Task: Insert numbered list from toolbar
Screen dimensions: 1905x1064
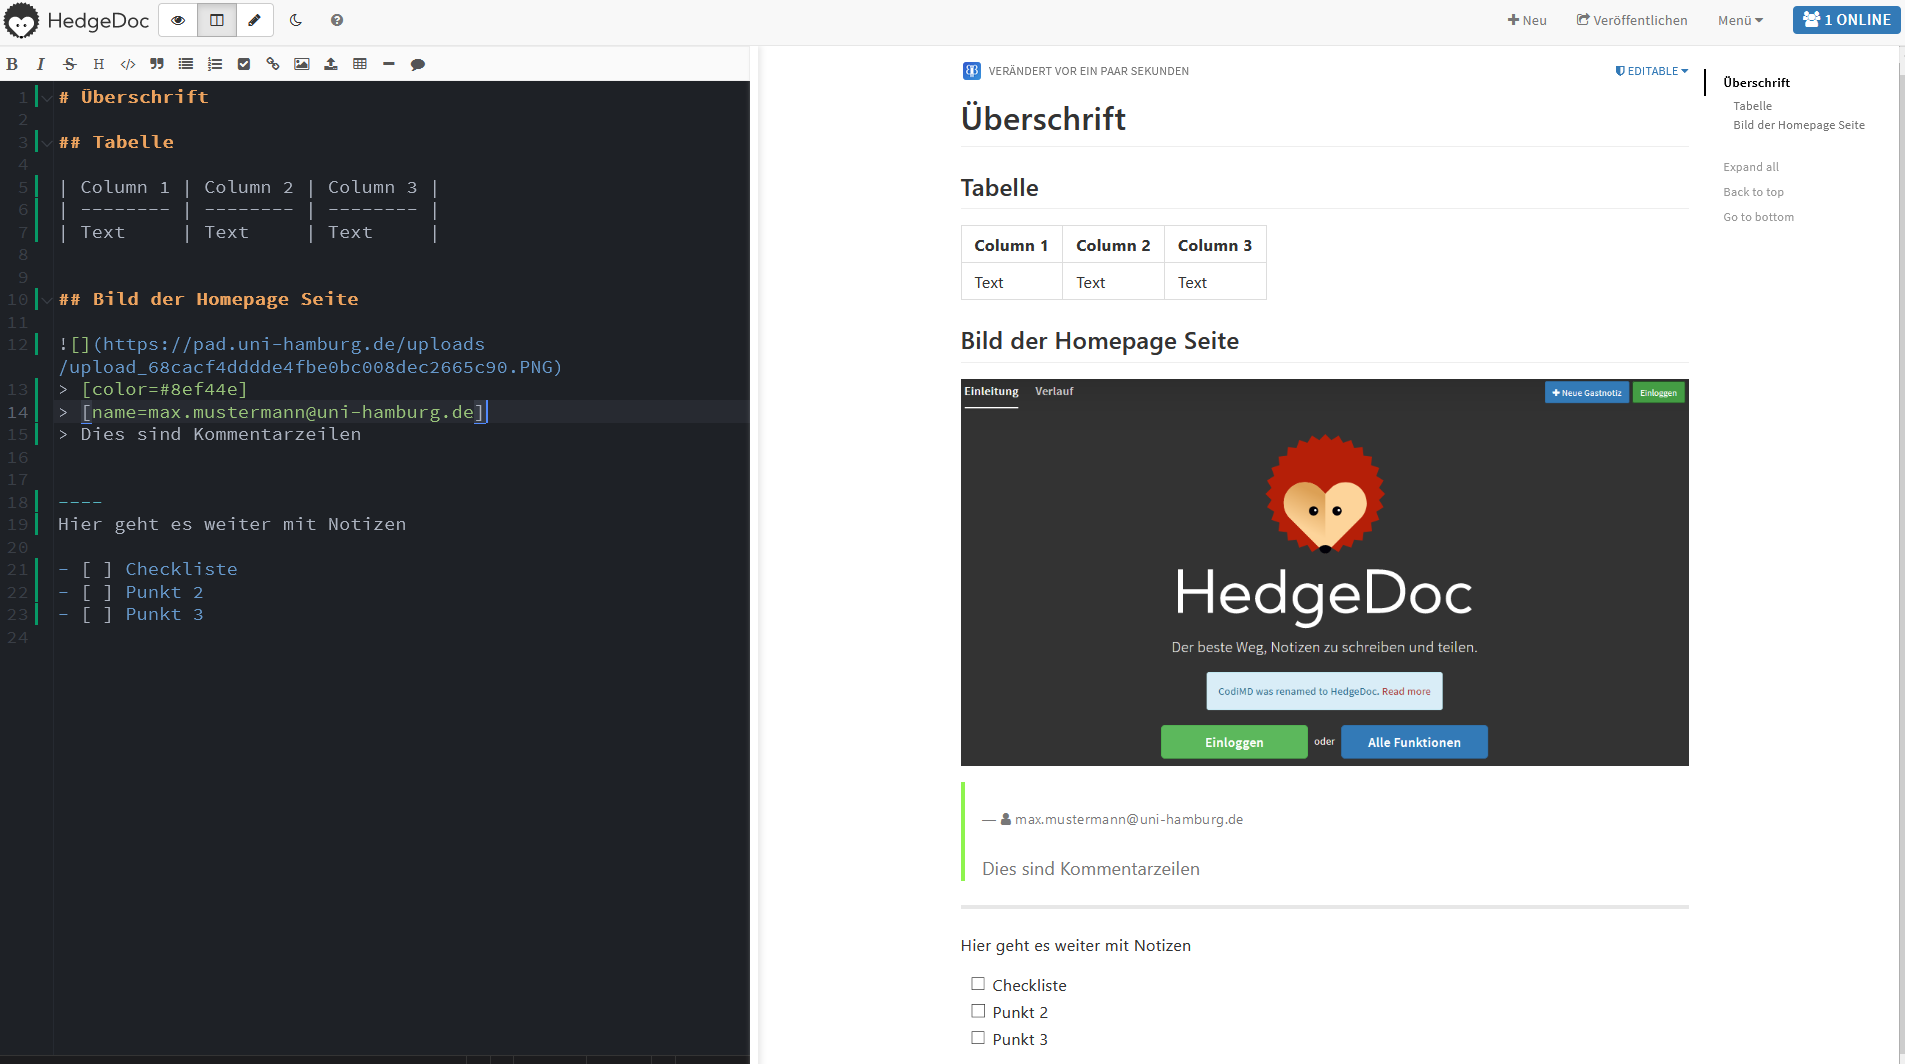Action: coord(215,64)
